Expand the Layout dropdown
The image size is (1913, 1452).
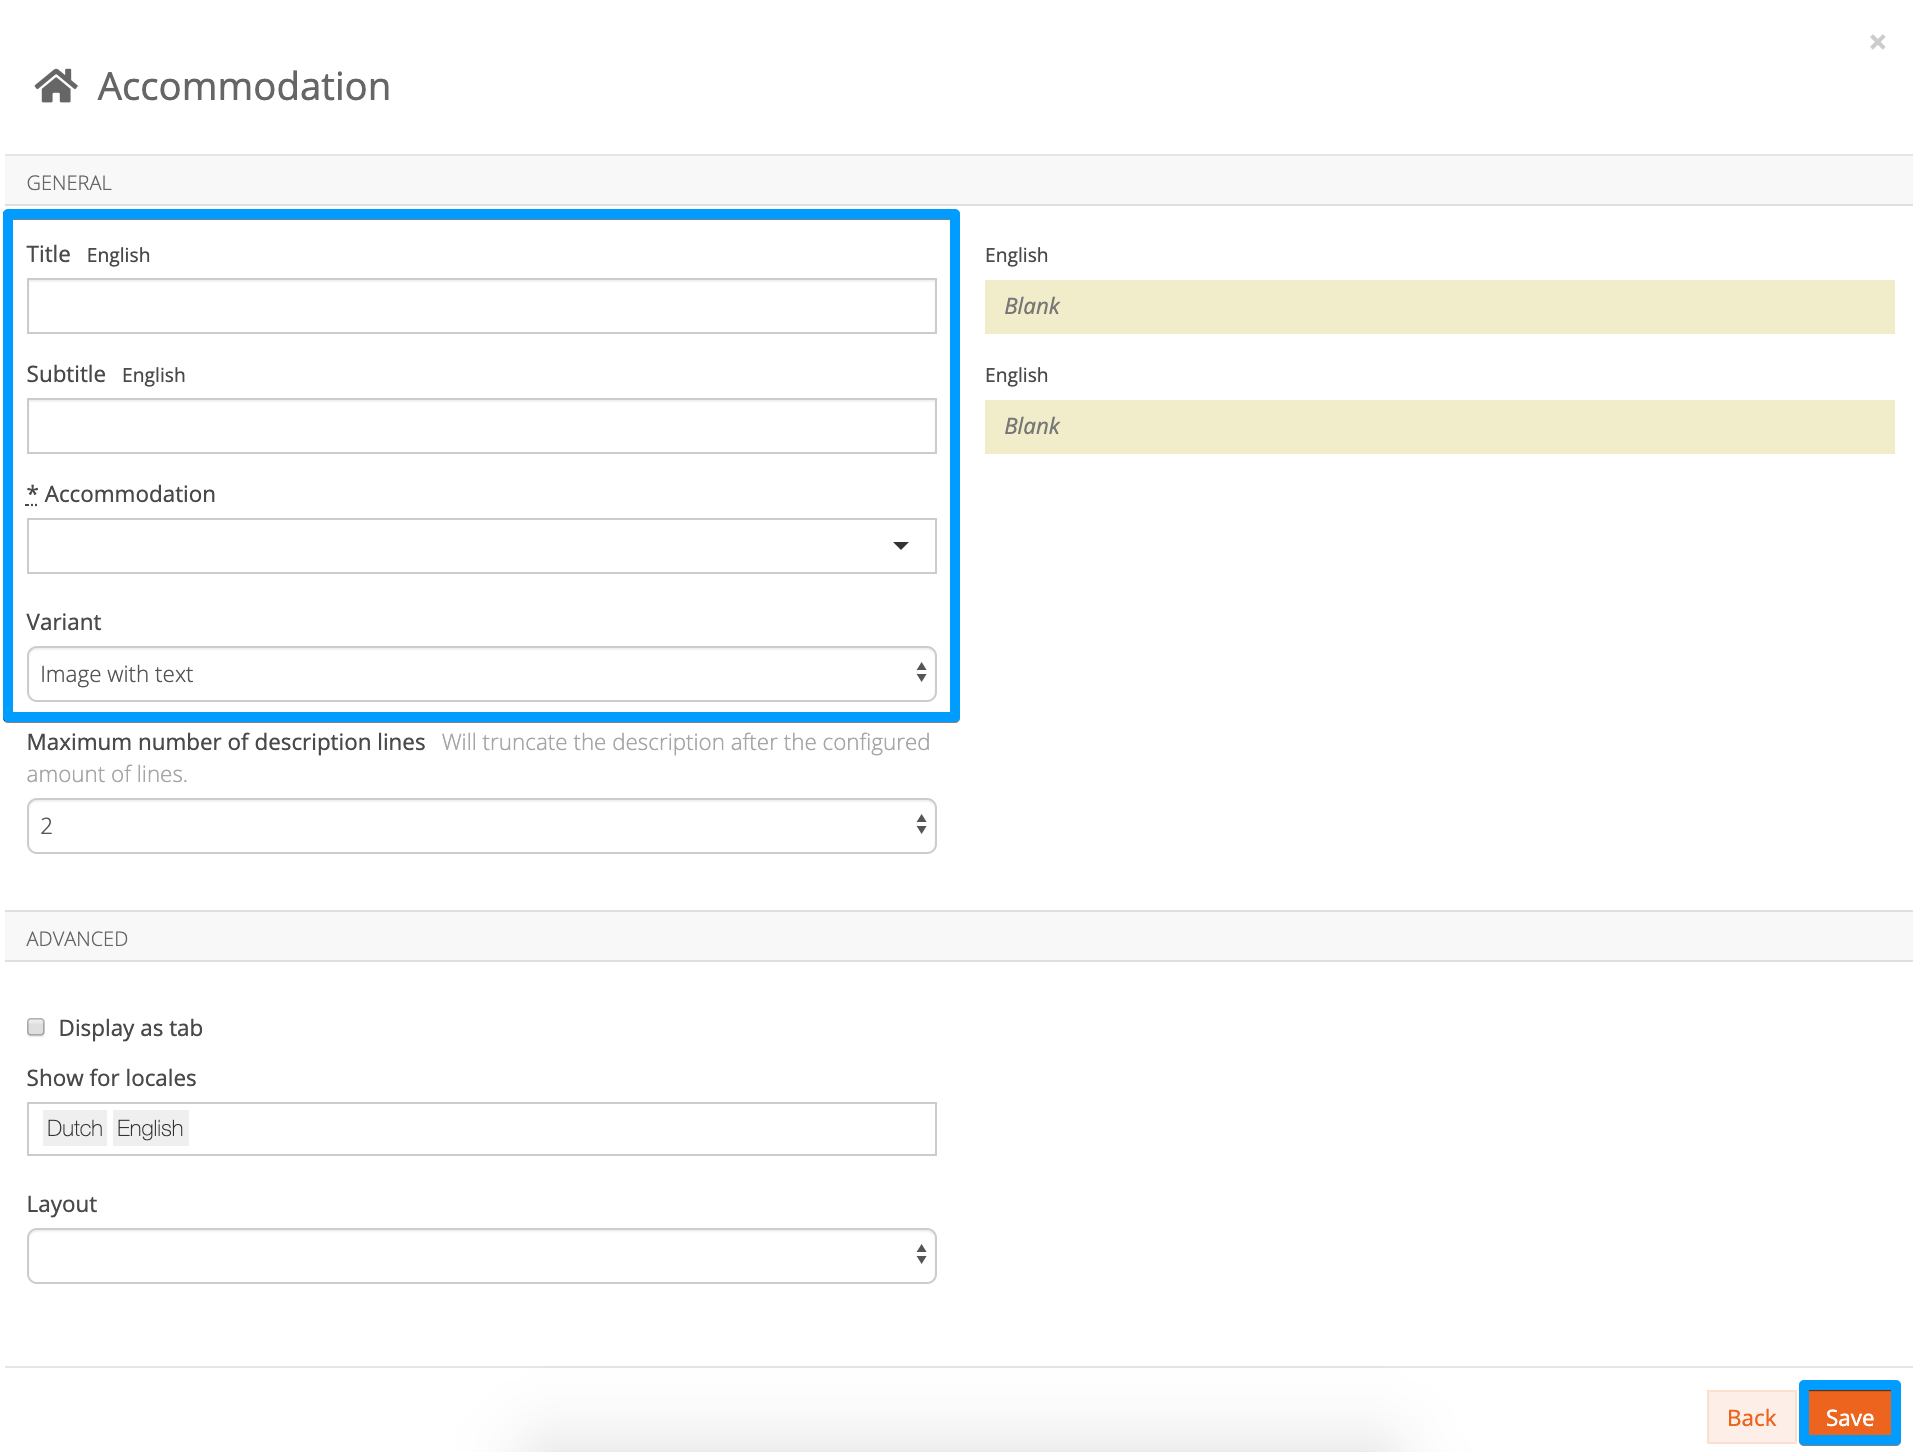[481, 1256]
